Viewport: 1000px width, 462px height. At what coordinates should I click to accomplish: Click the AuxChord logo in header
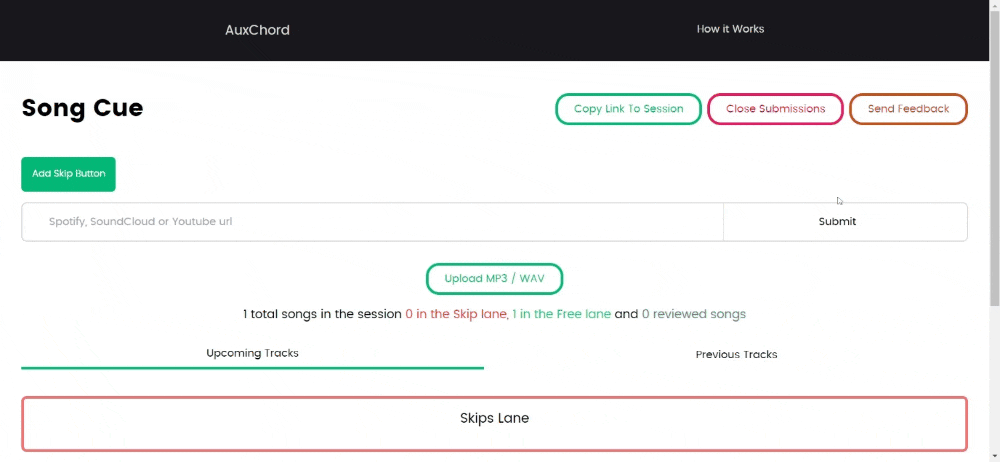pos(257,30)
